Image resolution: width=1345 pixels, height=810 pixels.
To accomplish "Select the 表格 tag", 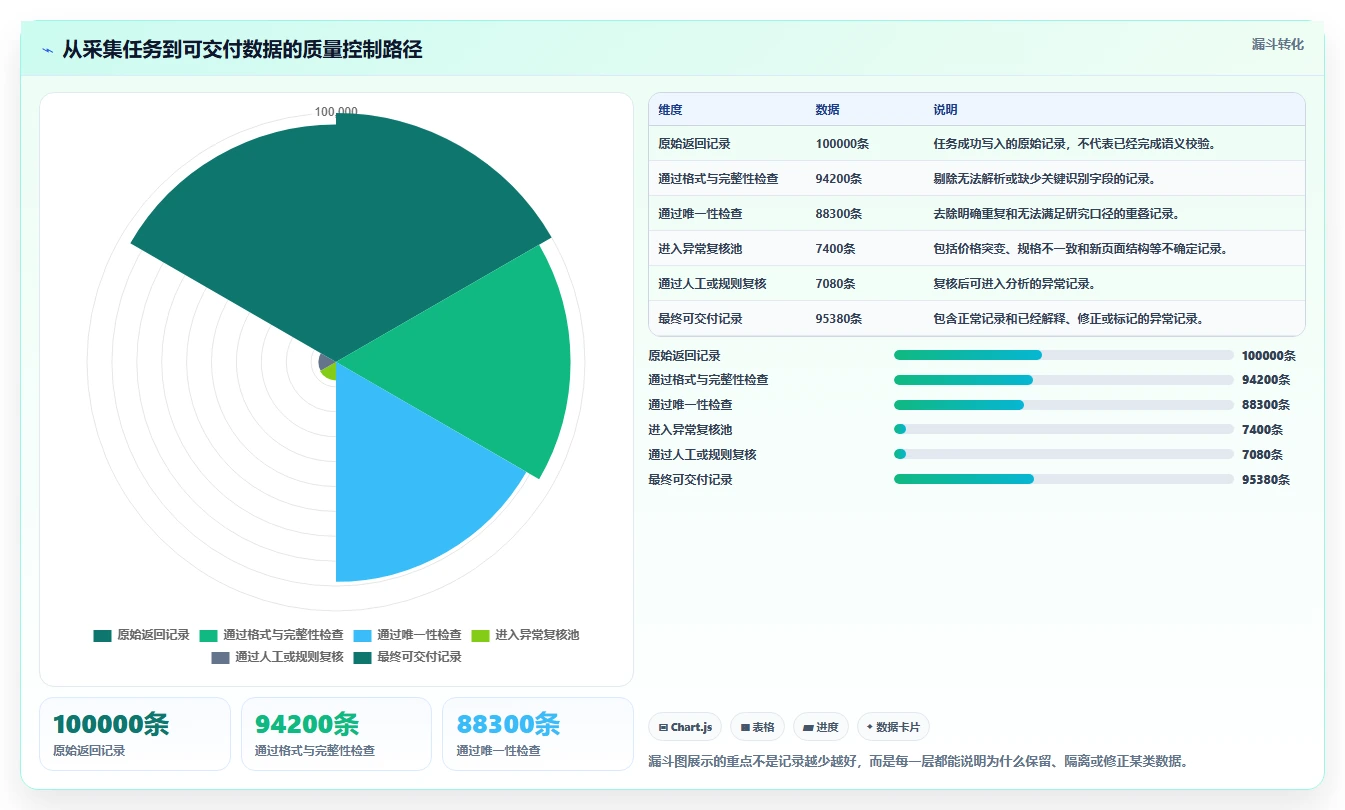I will pos(757,727).
